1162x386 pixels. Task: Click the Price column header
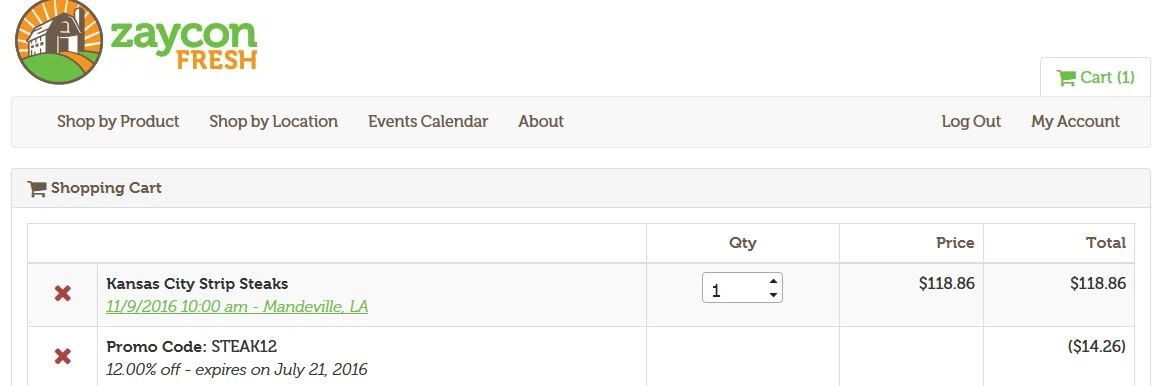[x=955, y=243]
